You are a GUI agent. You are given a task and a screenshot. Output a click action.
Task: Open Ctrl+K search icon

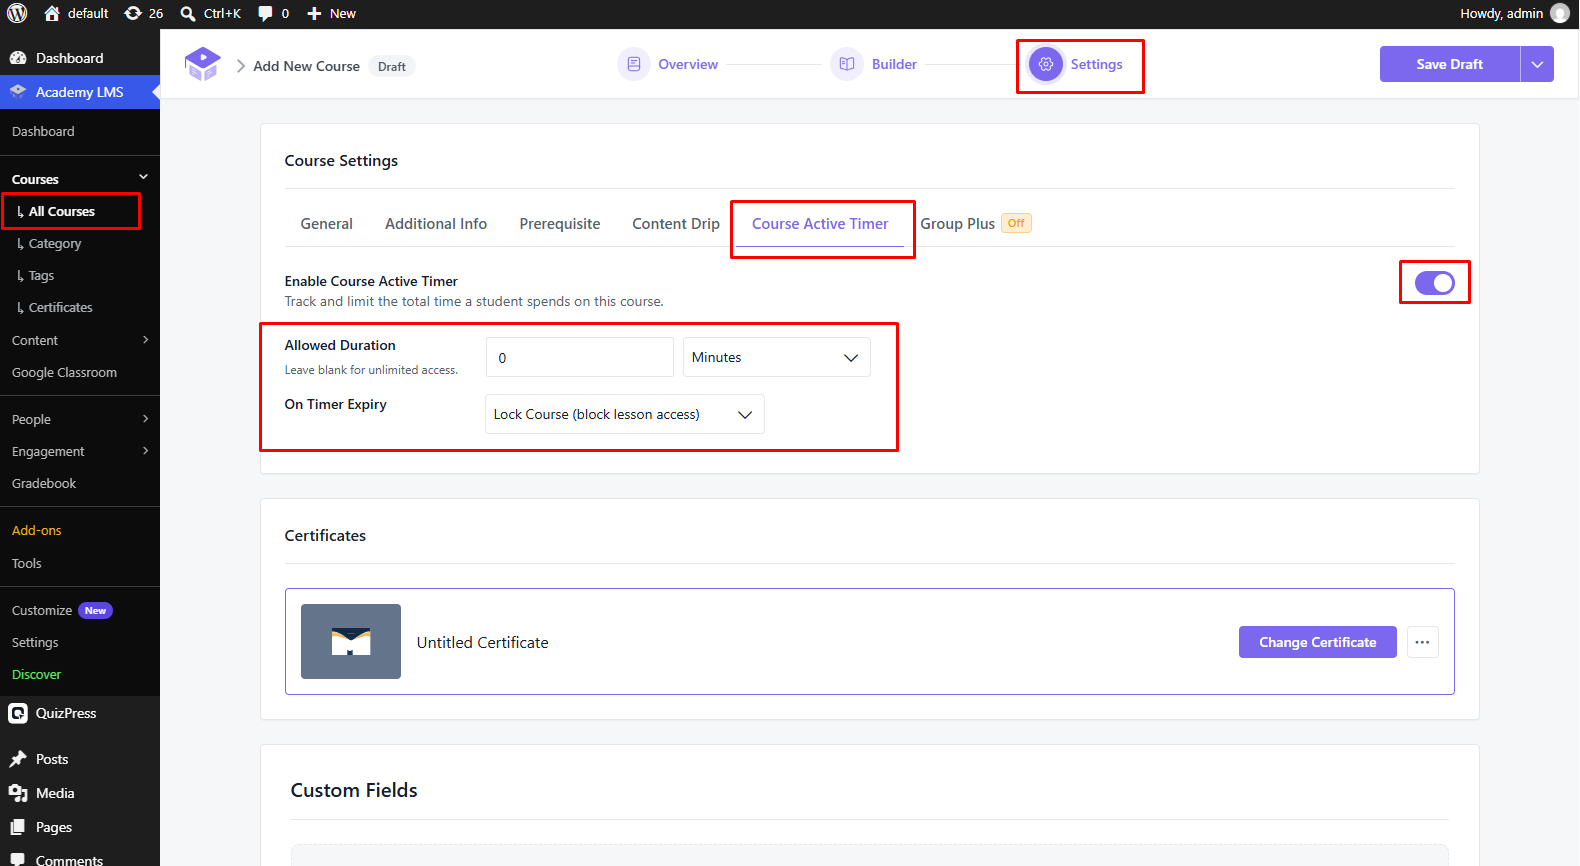click(187, 13)
